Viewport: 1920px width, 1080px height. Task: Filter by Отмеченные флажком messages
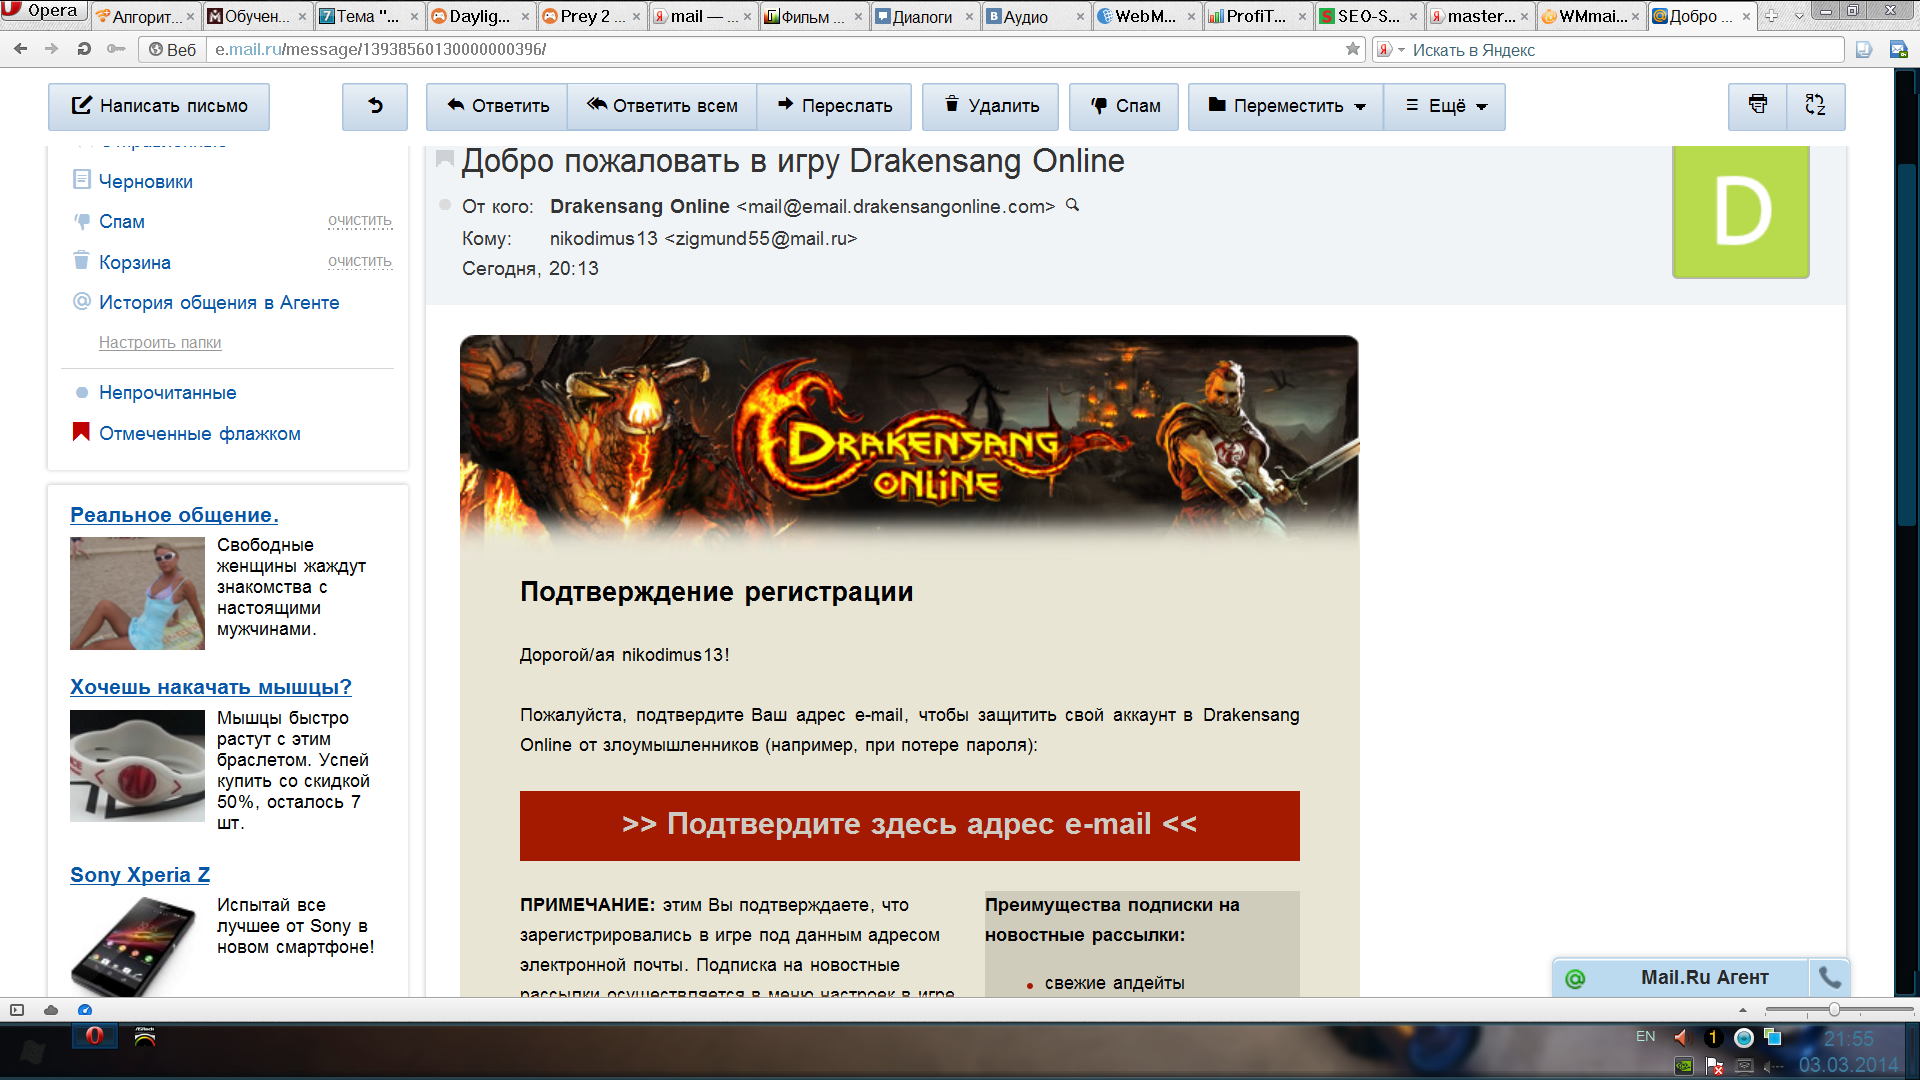(x=199, y=433)
